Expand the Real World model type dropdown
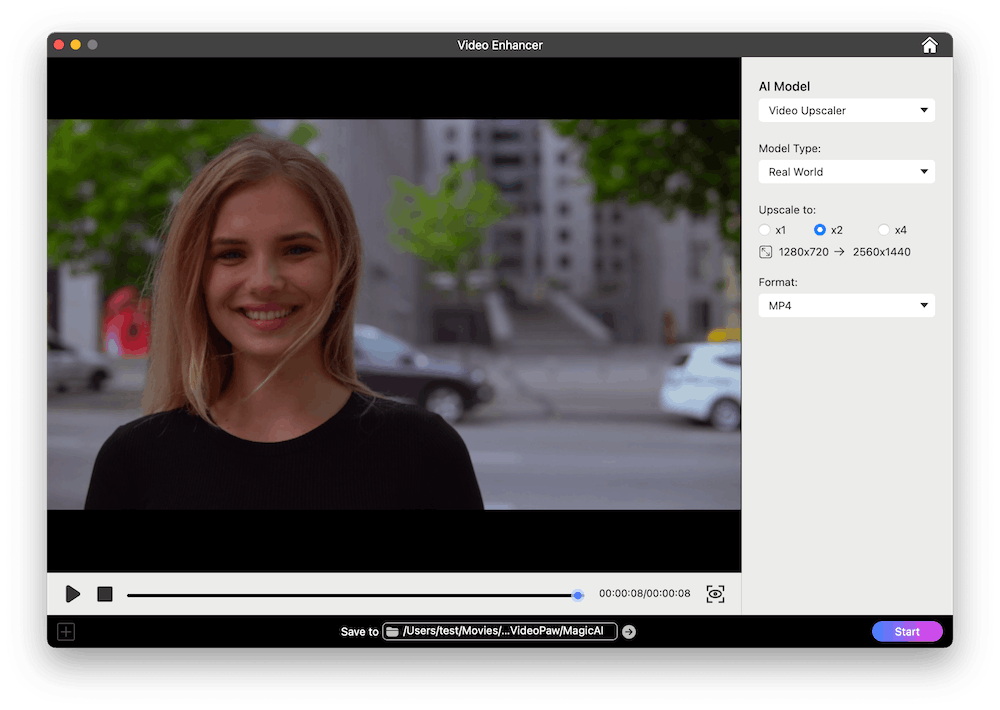This screenshot has height=710, width=1000. pos(846,172)
